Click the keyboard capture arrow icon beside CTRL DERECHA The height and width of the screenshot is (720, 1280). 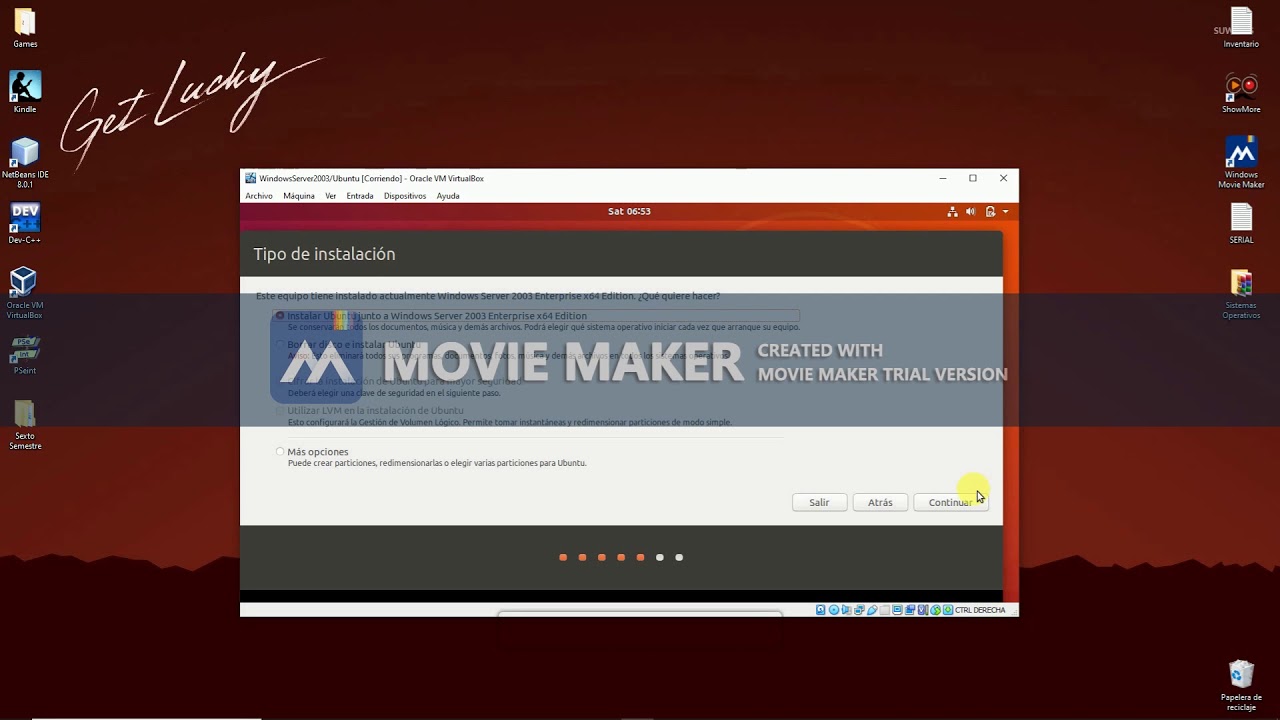[x=948, y=609]
